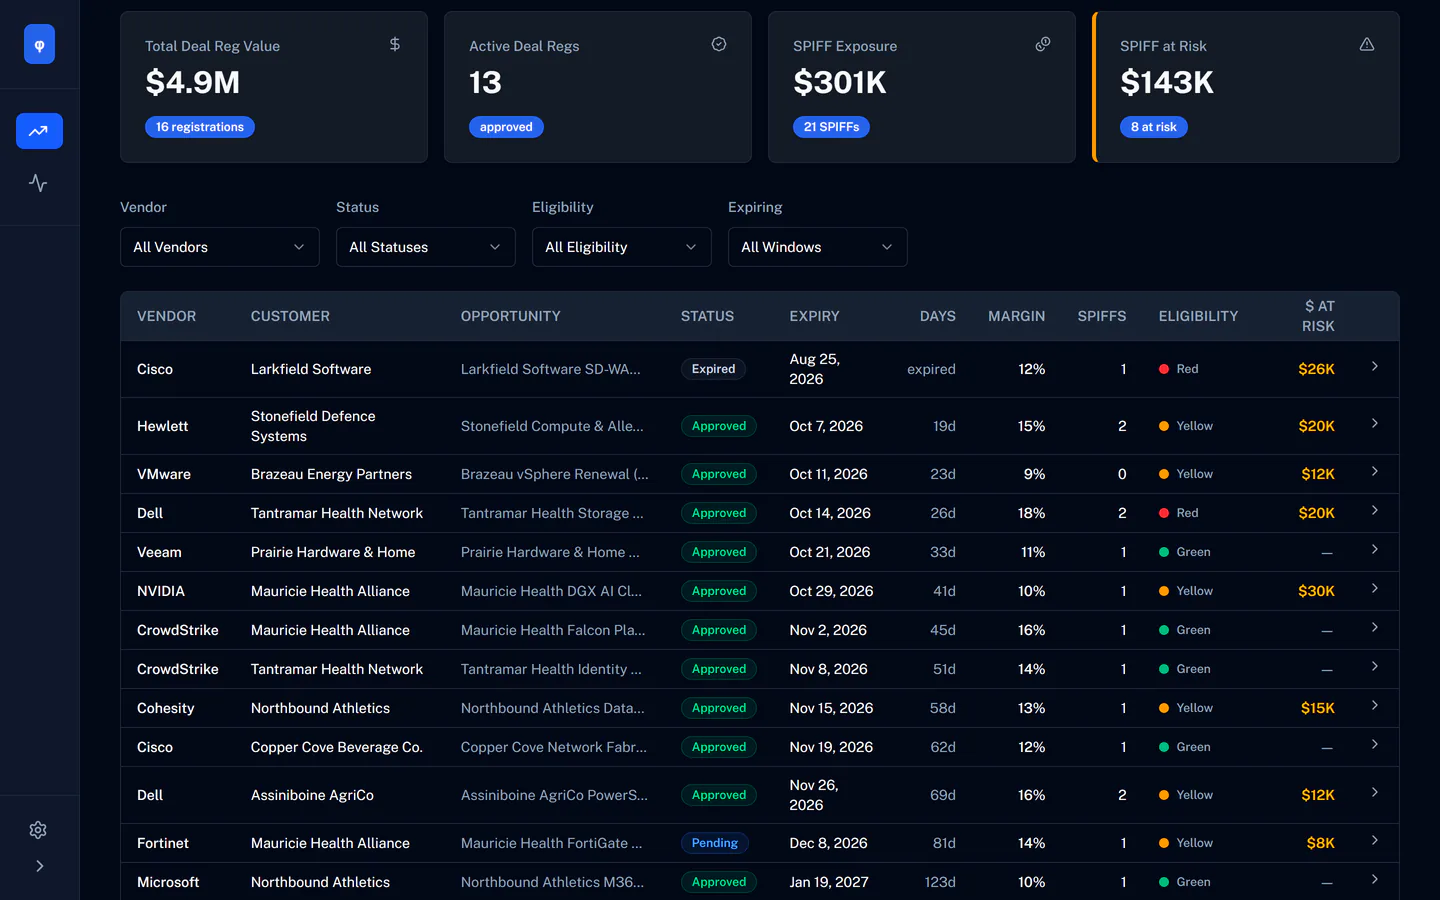Viewport: 1440px width, 900px height.
Task: Click customer Assiniboine AgriCo
Action: tap(312, 795)
